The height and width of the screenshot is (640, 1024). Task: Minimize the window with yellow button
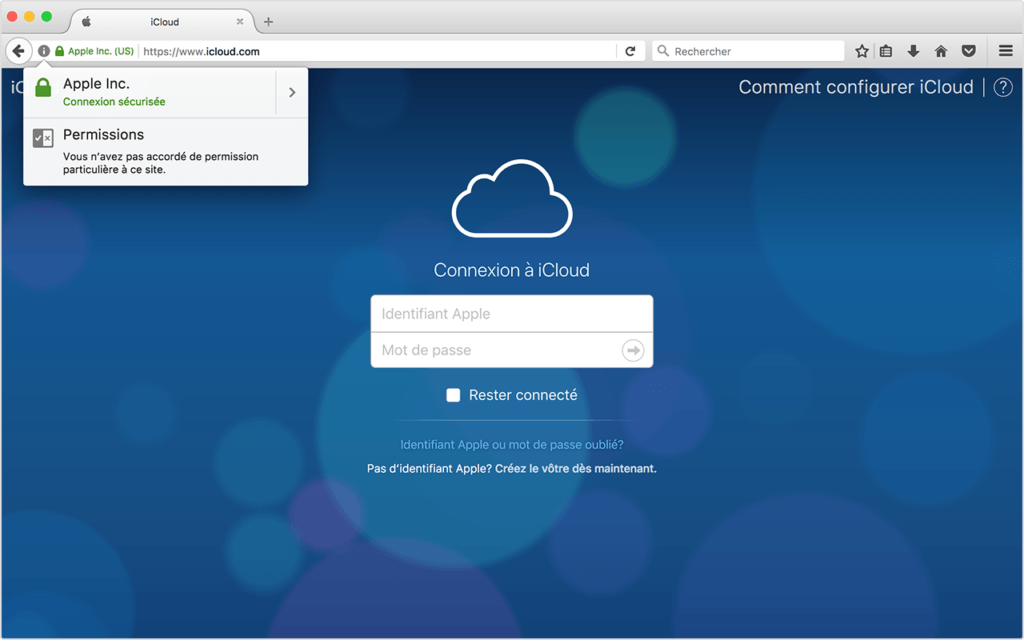[x=29, y=16]
